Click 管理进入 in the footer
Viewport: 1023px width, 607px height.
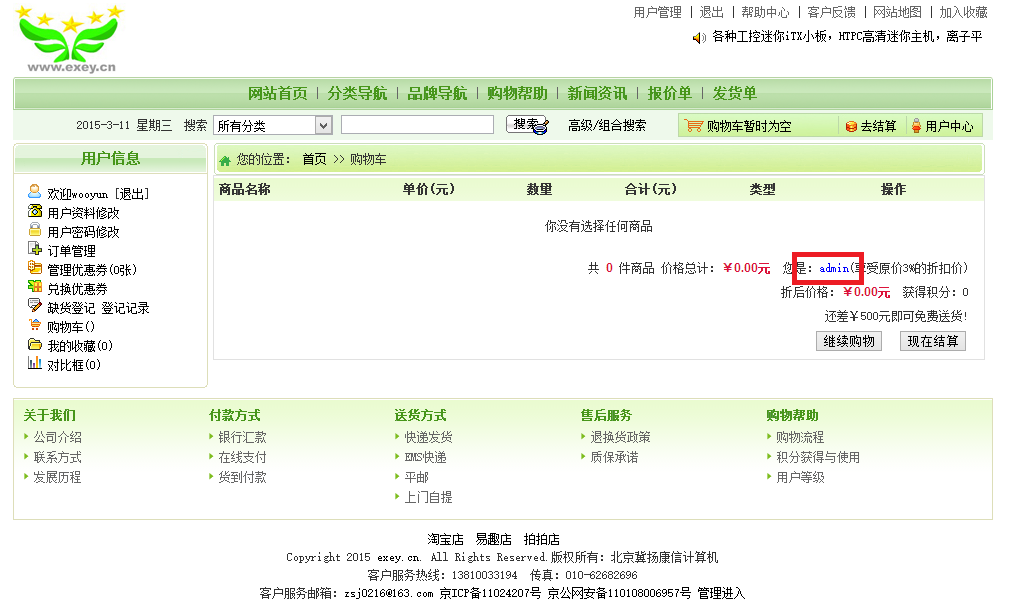click(x=721, y=593)
